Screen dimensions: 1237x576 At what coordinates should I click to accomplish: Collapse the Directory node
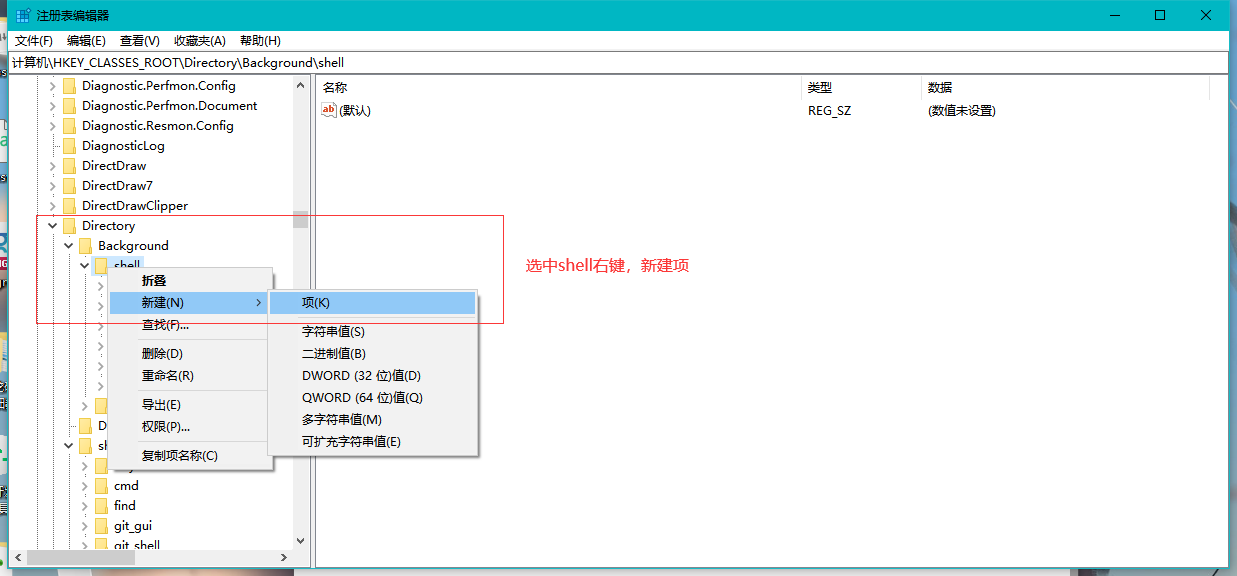coord(53,226)
